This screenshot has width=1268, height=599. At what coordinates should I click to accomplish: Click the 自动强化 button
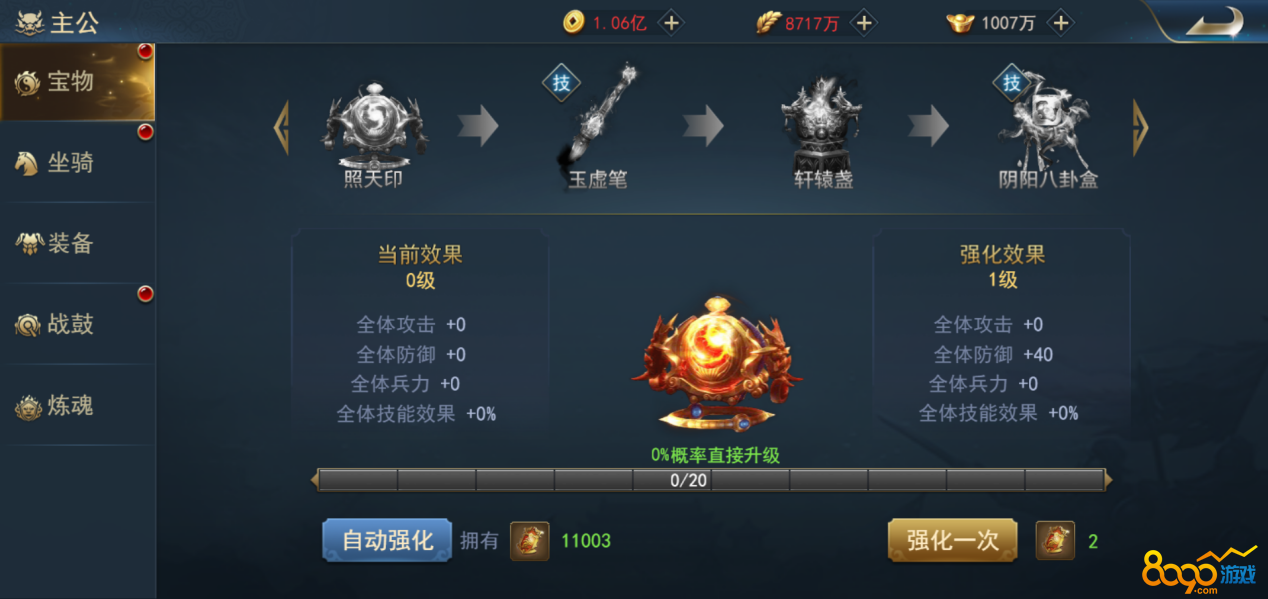(387, 541)
